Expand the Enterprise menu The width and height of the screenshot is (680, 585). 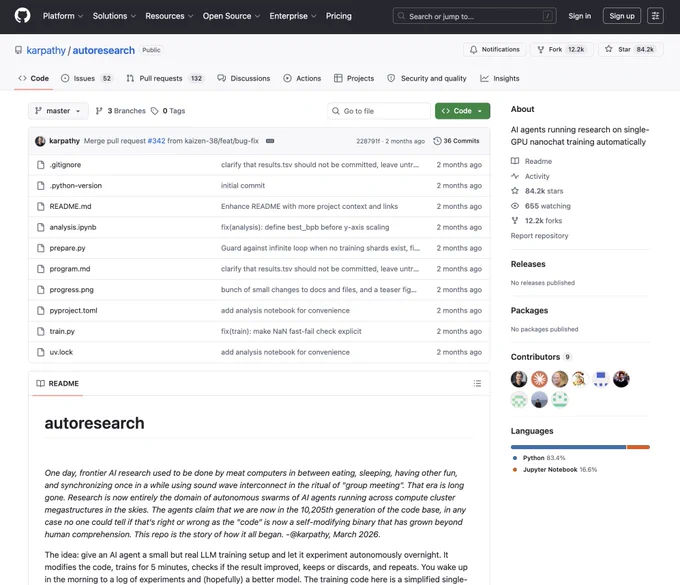coord(293,16)
